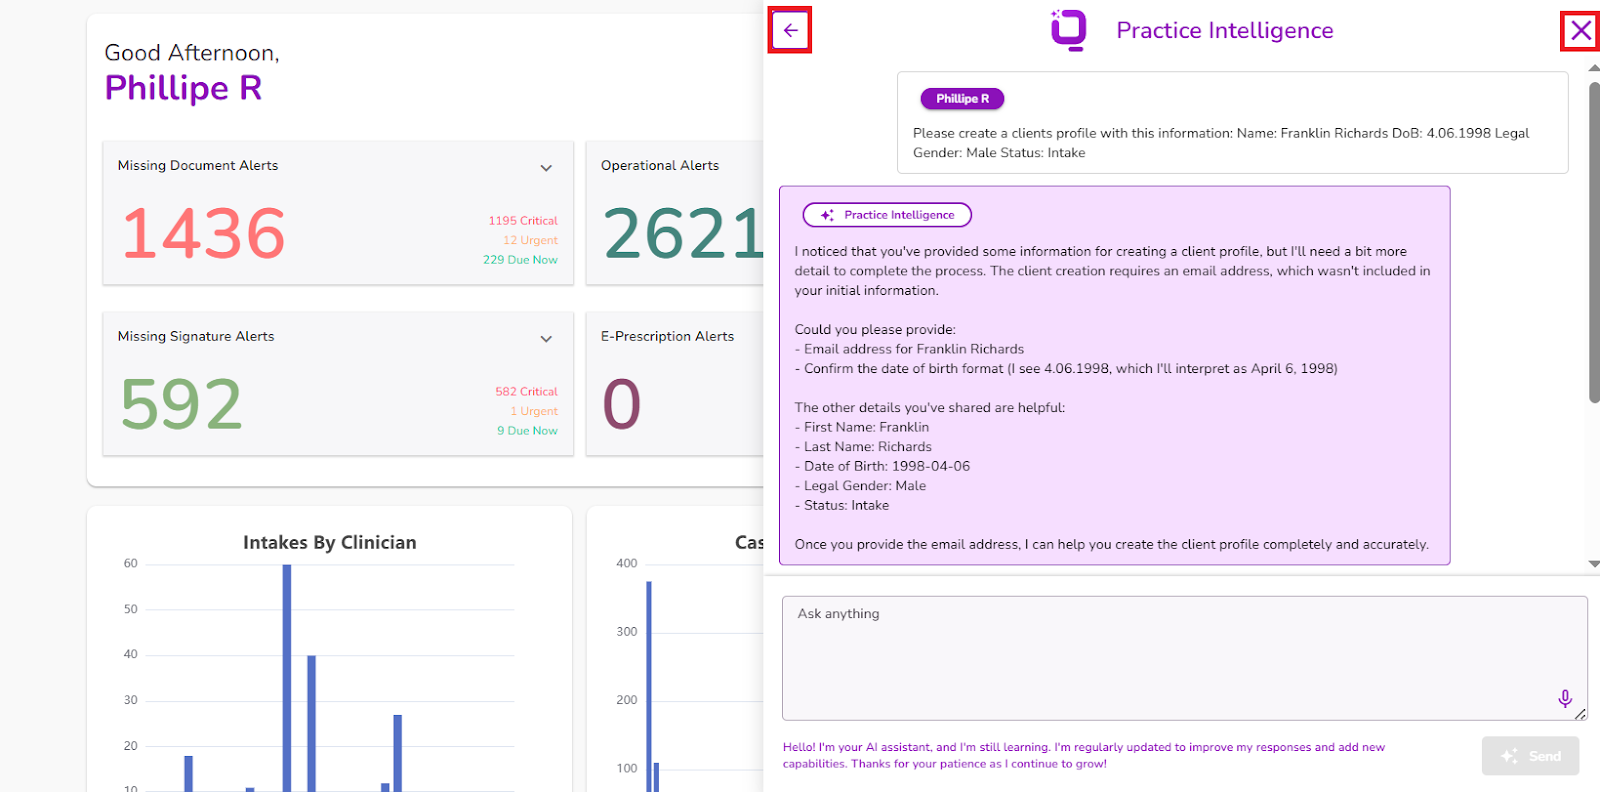Click the tallest bar in Intakes chart
The image size is (1600, 792).
[x=287, y=678]
